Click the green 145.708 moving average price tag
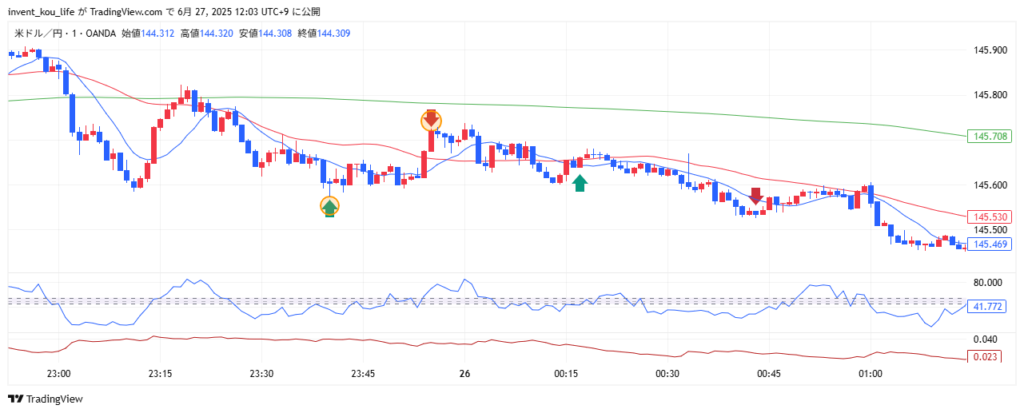 point(988,137)
